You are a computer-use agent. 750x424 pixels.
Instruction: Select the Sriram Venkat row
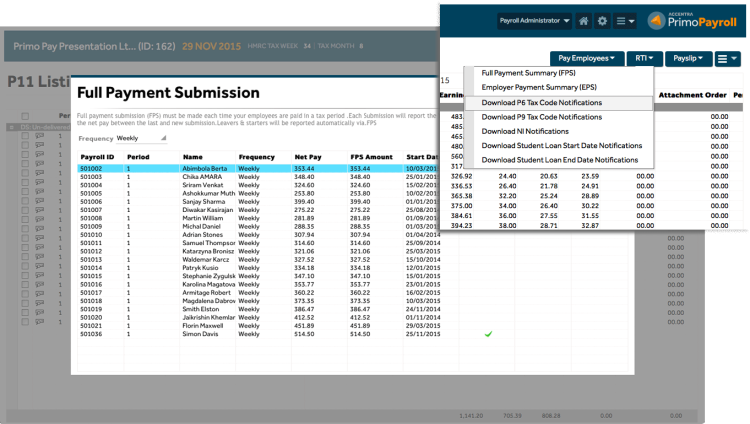(x=257, y=185)
